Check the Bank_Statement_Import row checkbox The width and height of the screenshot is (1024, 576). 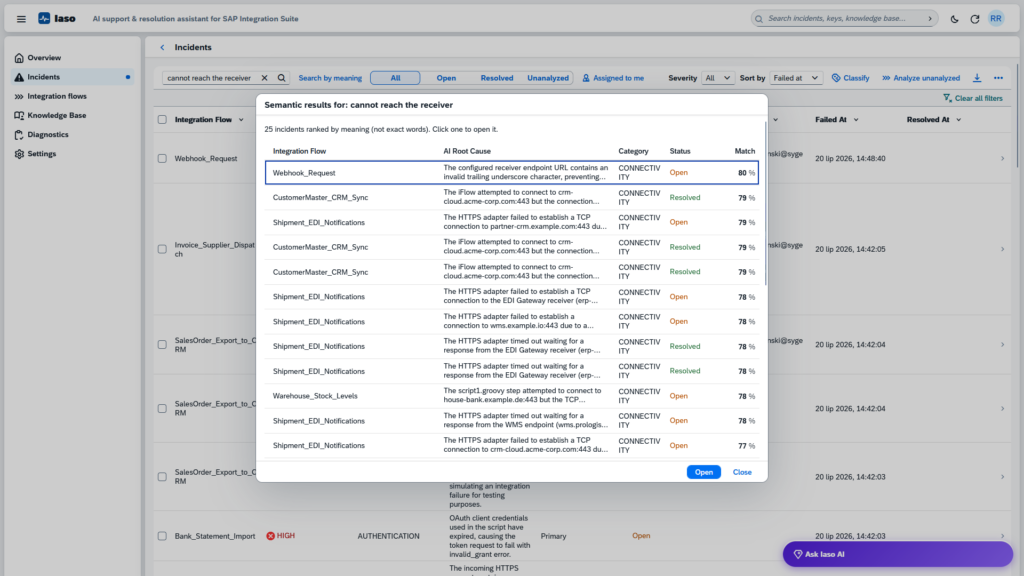(162, 536)
